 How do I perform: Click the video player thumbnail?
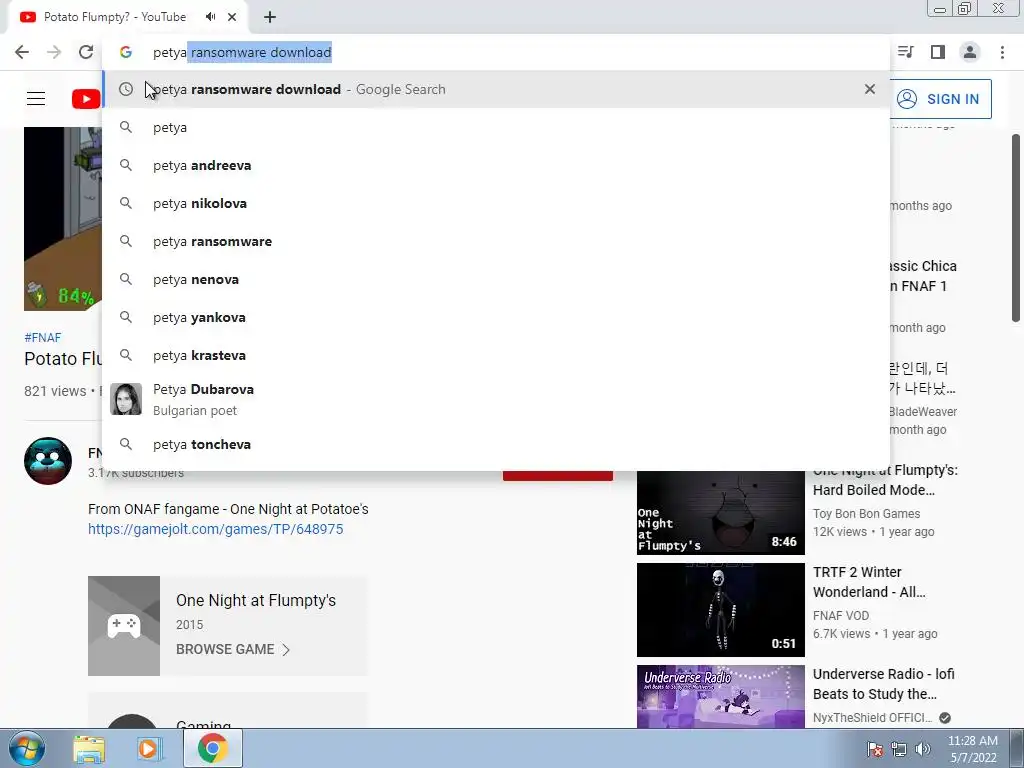pyautogui.click(x=63, y=219)
